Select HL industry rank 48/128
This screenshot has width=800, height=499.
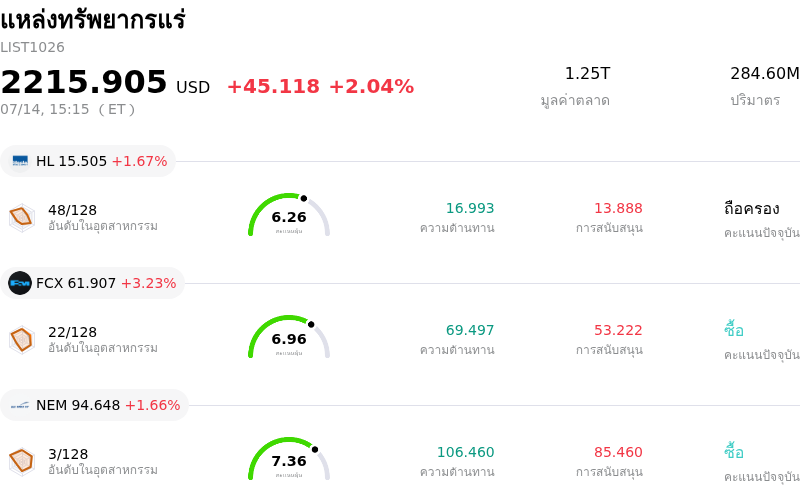72,210
